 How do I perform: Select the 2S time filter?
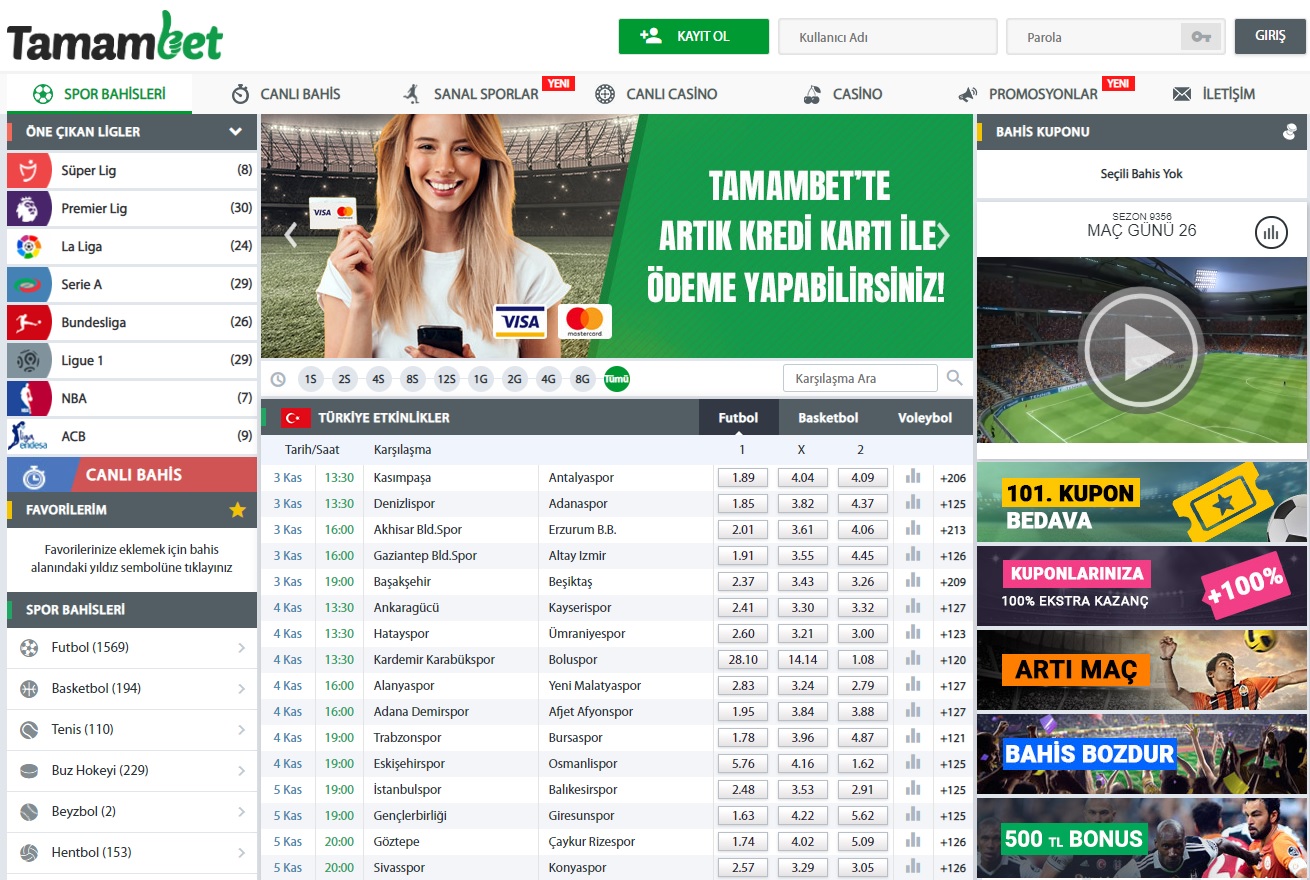pyautogui.click(x=344, y=379)
